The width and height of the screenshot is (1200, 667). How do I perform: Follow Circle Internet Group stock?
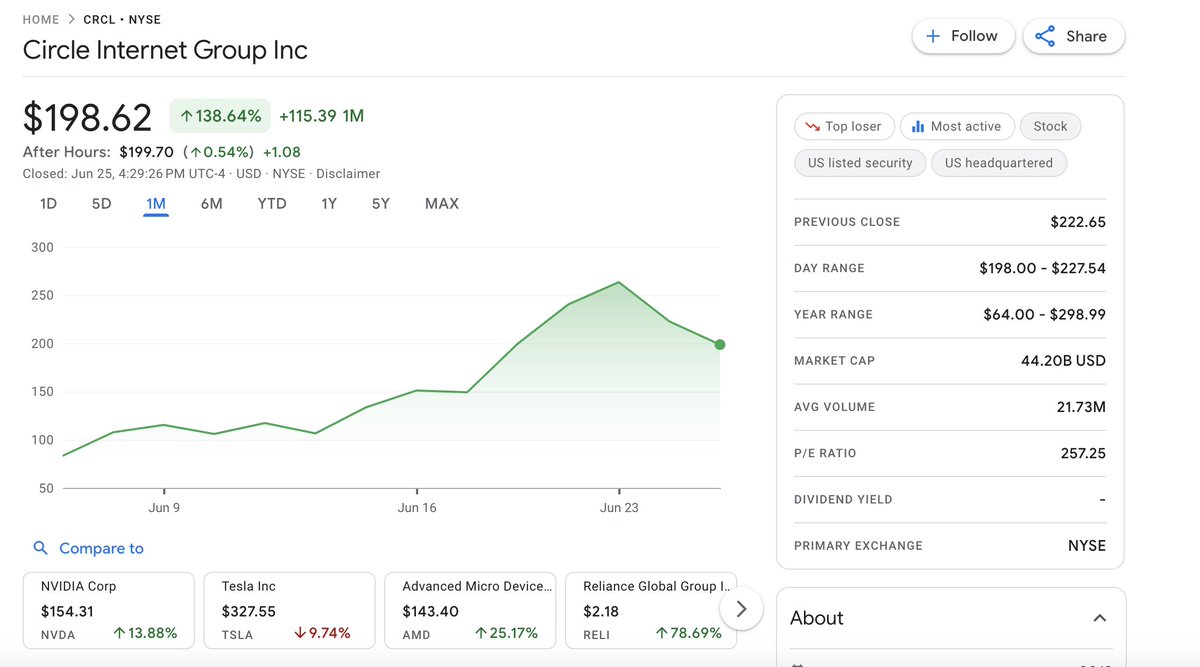[963, 36]
